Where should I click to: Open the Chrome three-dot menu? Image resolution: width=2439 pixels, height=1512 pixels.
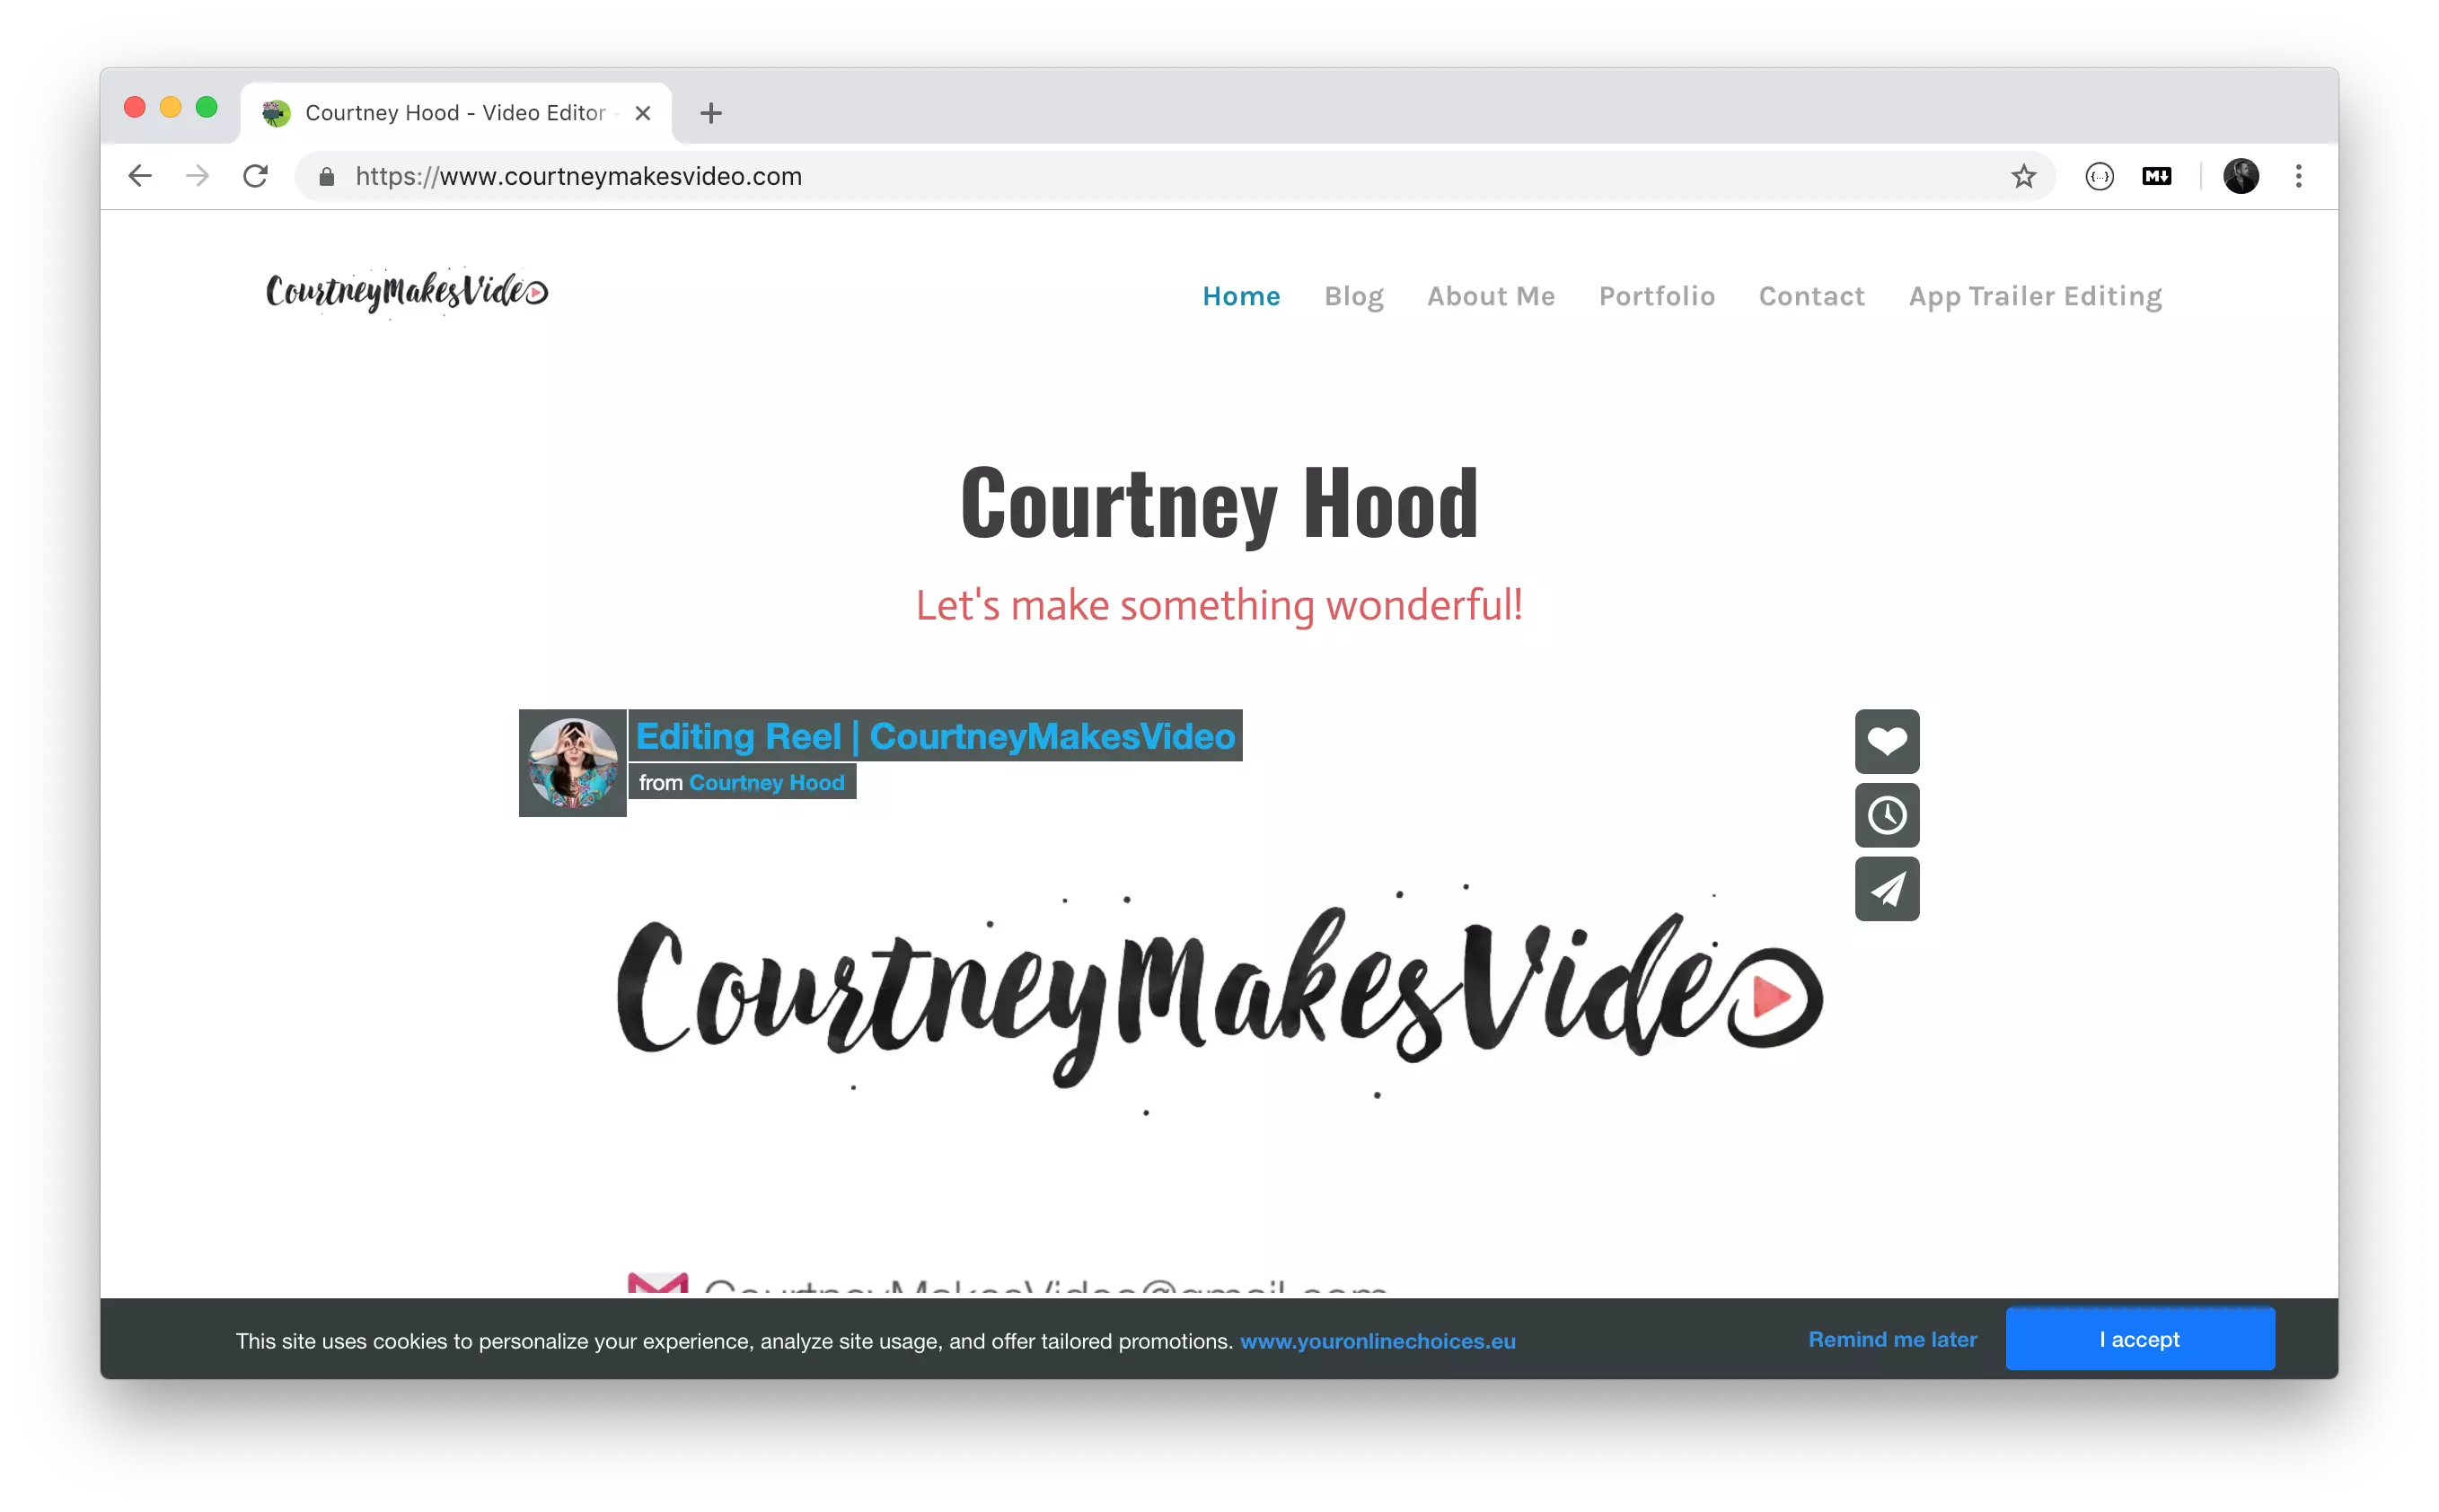pos(2298,176)
